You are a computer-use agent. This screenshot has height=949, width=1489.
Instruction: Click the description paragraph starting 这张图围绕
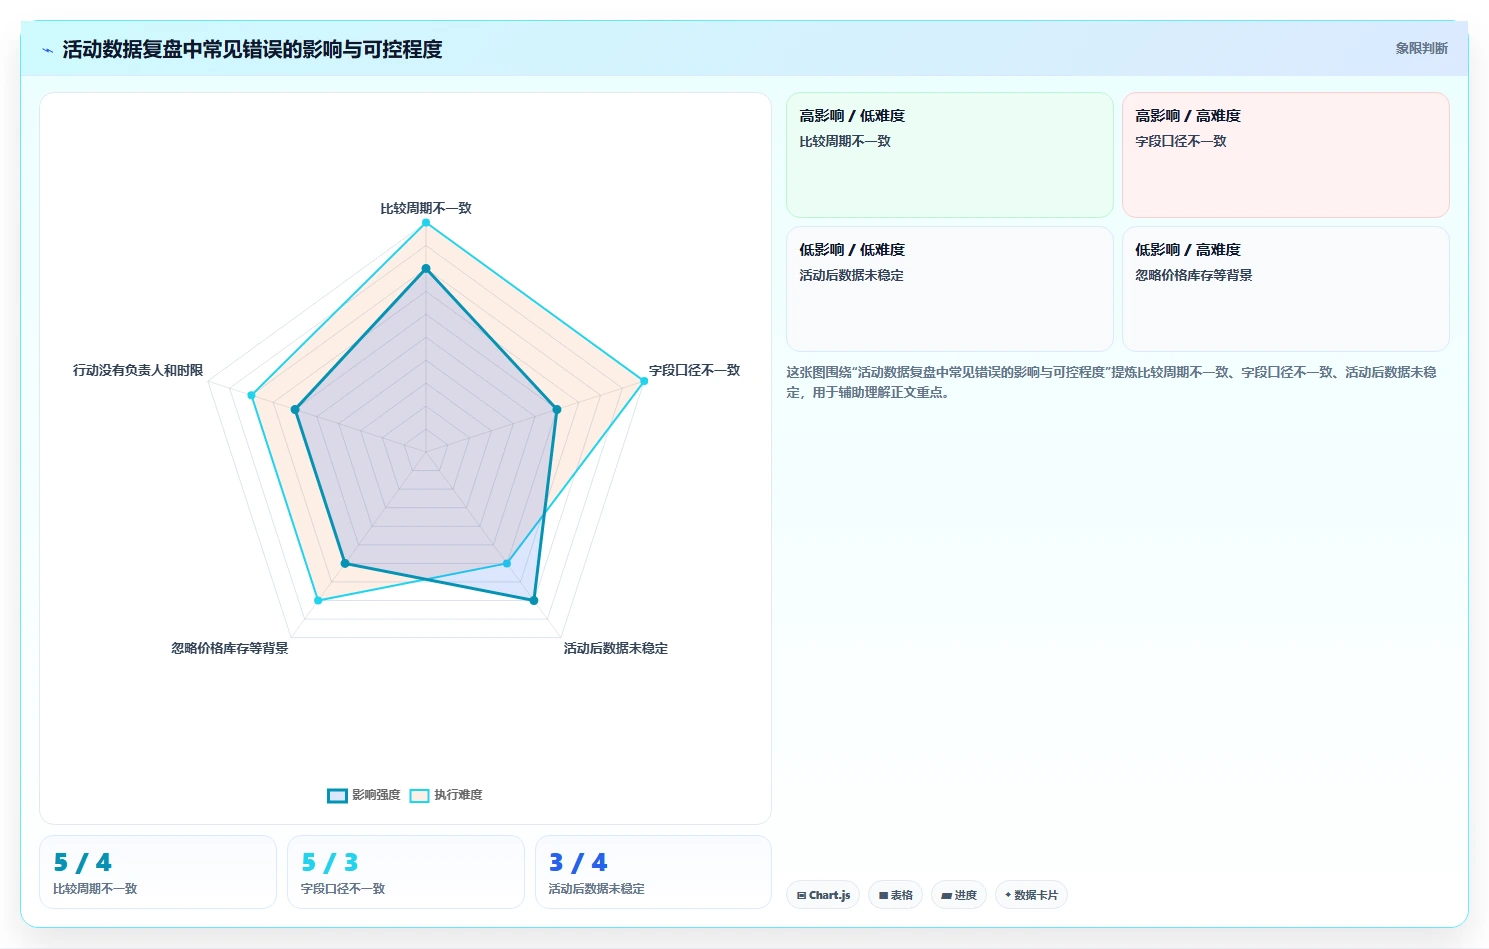click(x=1111, y=382)
